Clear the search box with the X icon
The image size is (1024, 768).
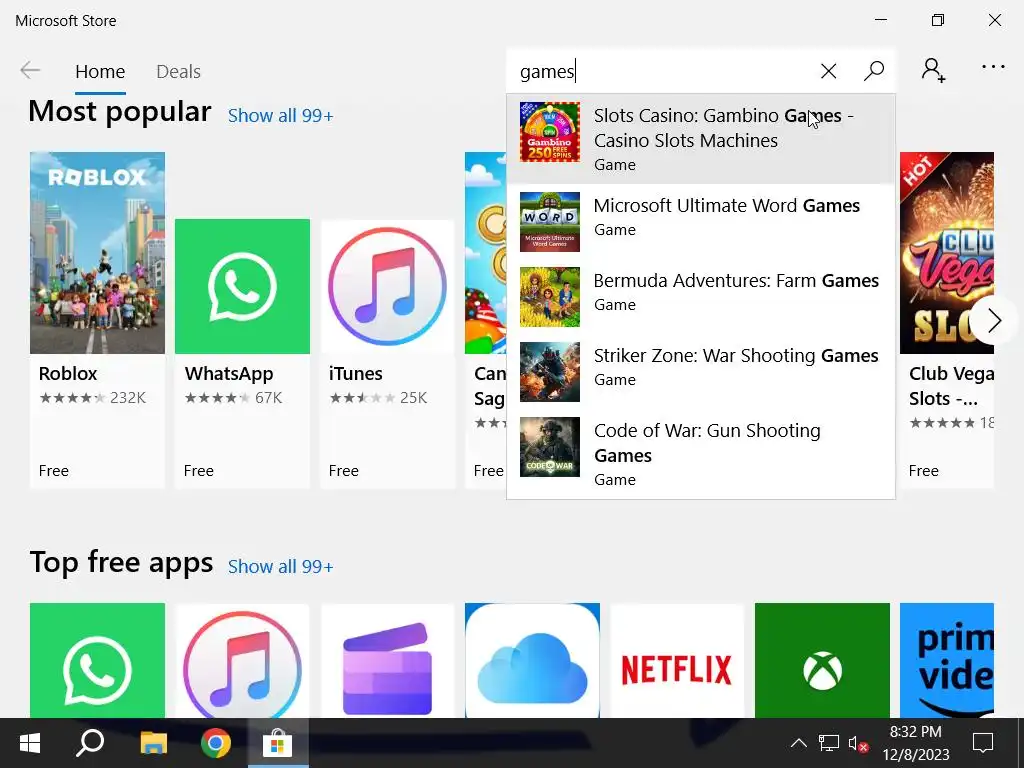(x=828, y=71)
